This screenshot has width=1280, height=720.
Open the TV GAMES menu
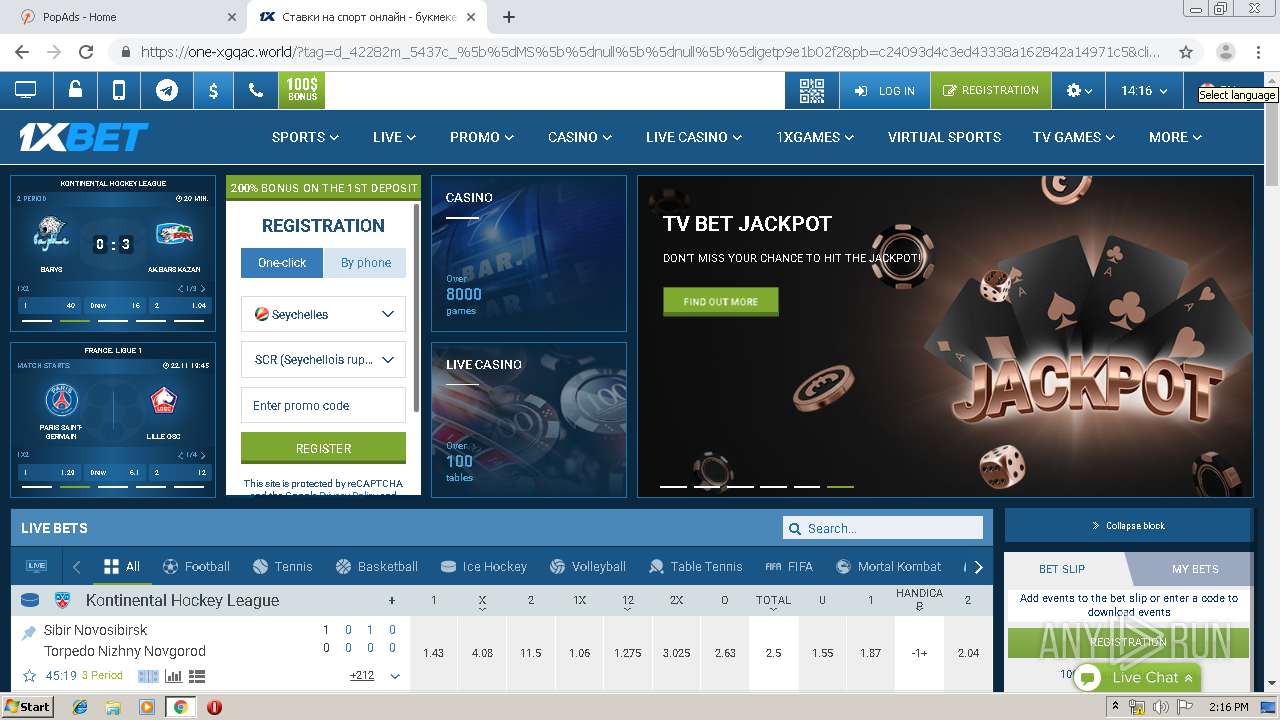click(1074, 137)
